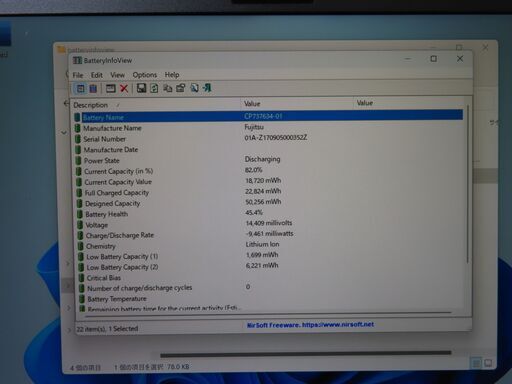Click the Copy Selected Items icon
This screenshot has height=384, width=512.
(x=167, y=88)
